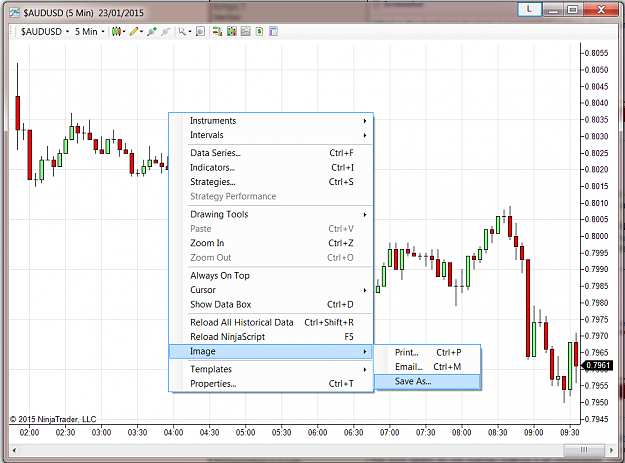Choose Indicators... from context menu
Image resolution: width=625 pixels, height=463 pixels.
271,168
